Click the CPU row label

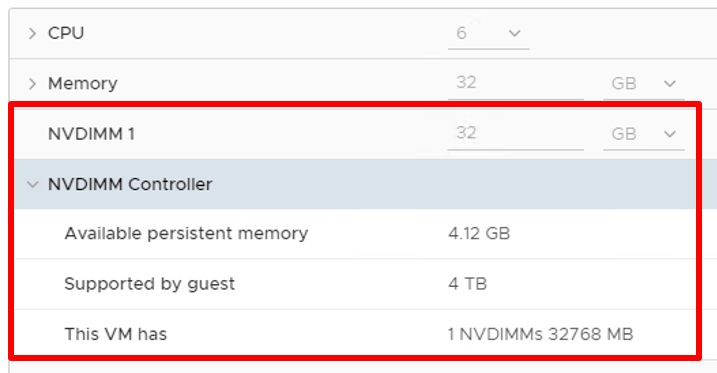point(66,33)
